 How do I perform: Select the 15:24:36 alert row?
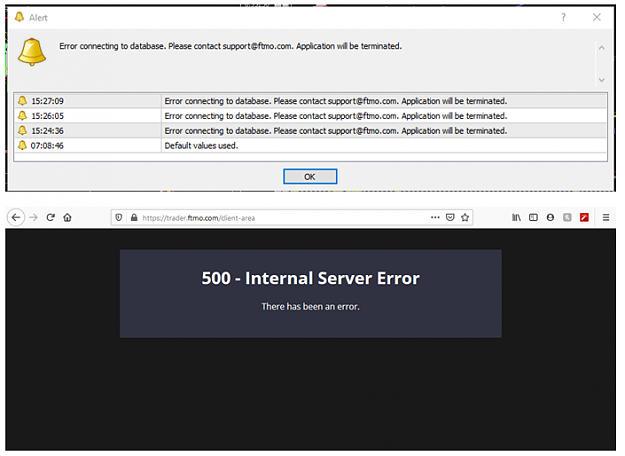(x=311, y=131)
